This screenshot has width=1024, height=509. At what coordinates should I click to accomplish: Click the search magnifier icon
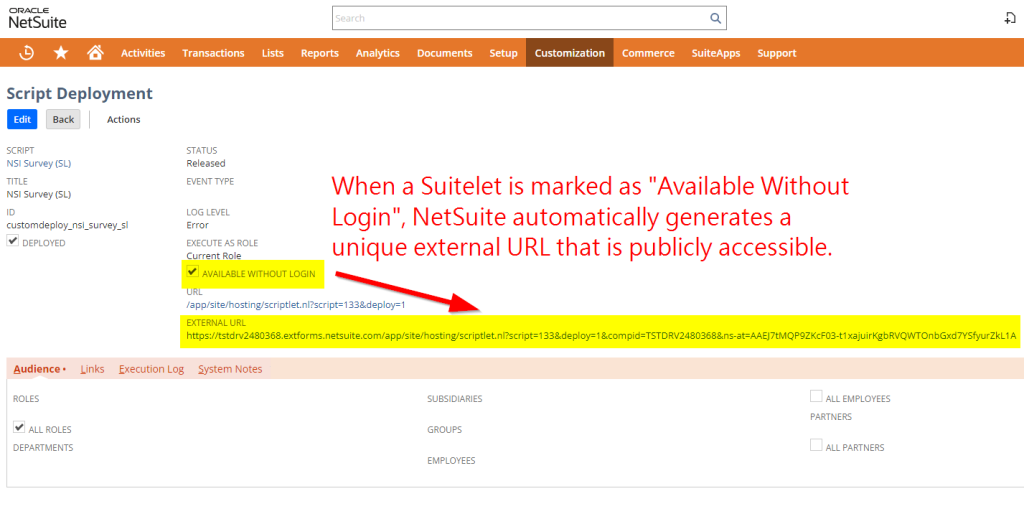coord(716,18)
